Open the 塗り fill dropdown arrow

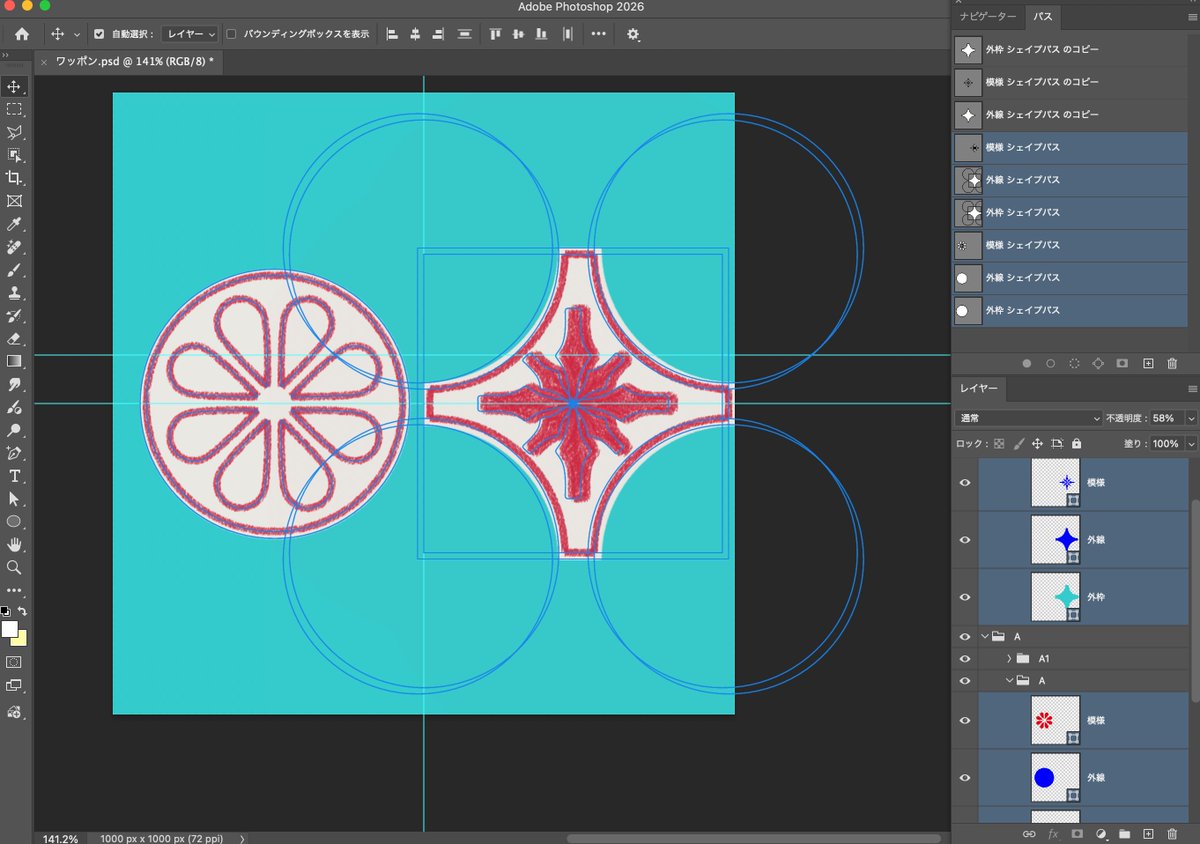pyautogui.click(x=1190, y=443)
